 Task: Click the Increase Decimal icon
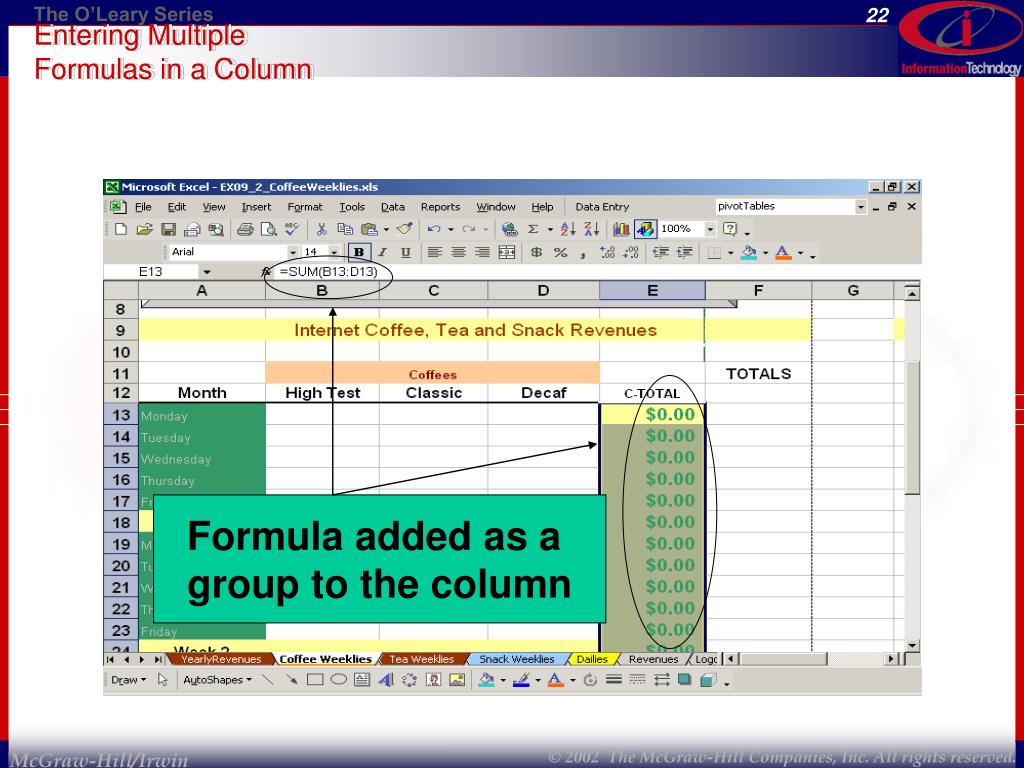(607, 253)
